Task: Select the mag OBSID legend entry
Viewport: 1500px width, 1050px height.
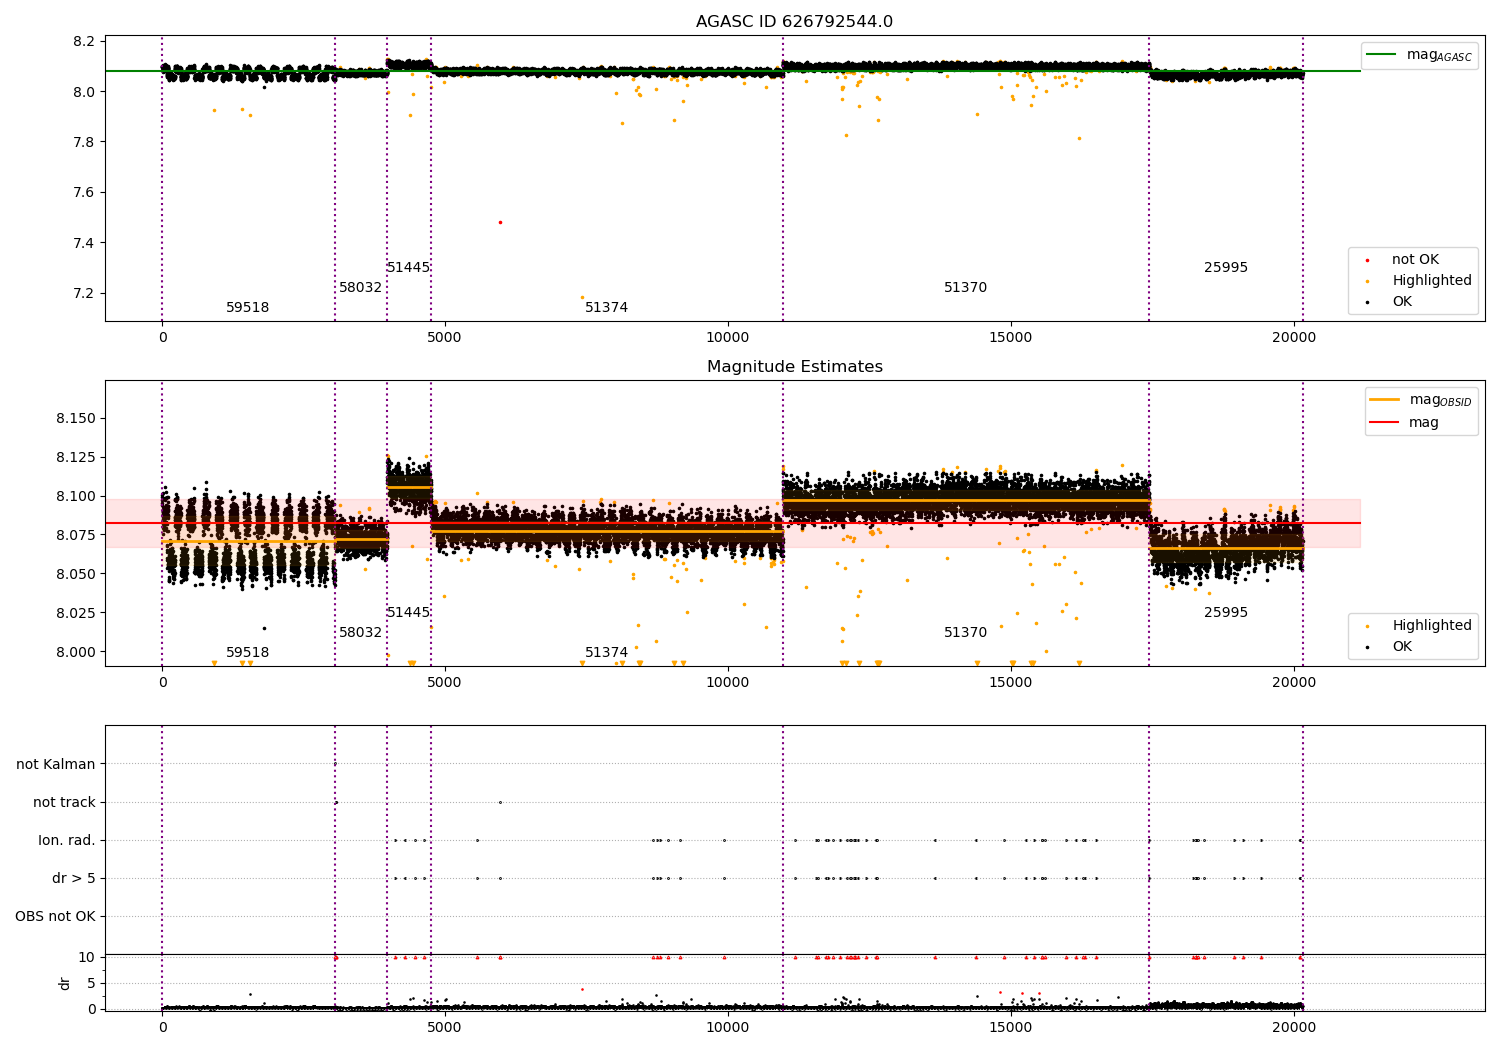Action: pyautogui.click(x=1421, y=400)
